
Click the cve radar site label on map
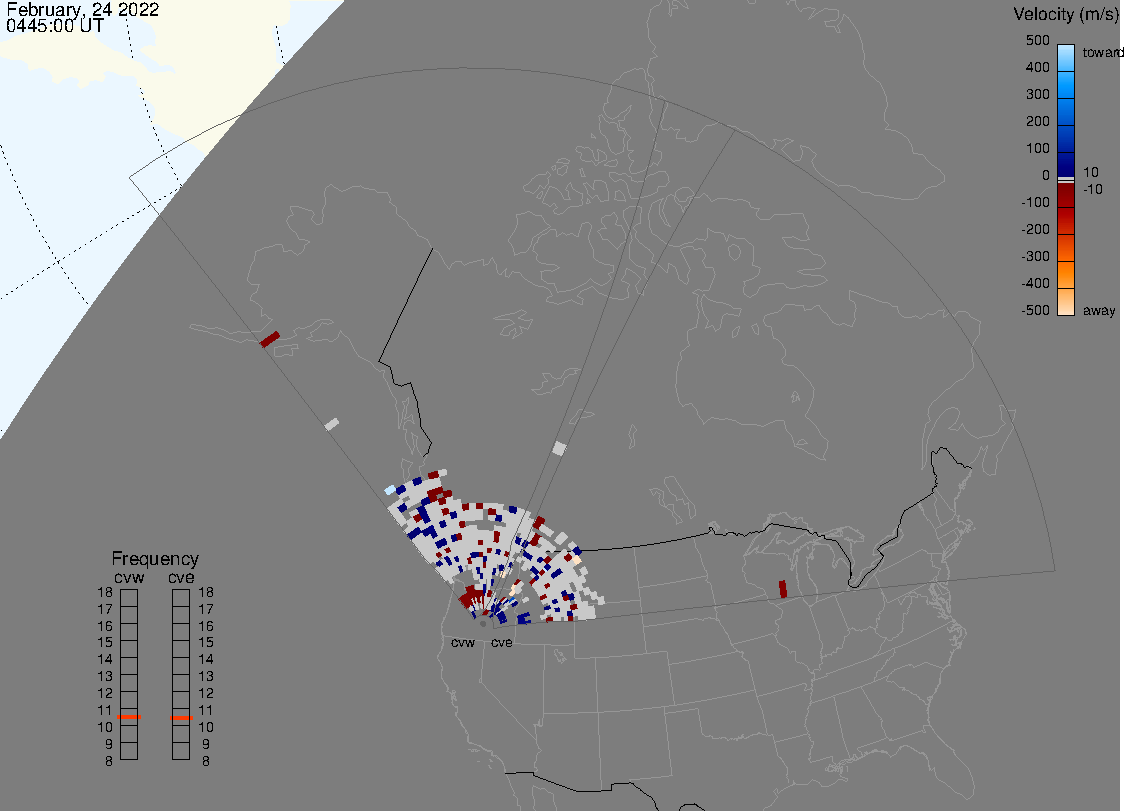pos(502,643)
